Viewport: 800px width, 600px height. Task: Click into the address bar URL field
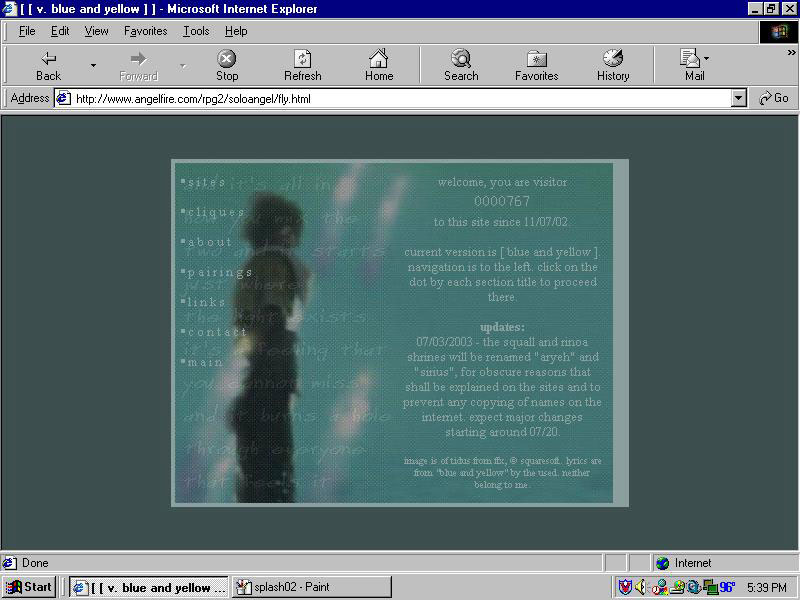(x=401, y=98)
